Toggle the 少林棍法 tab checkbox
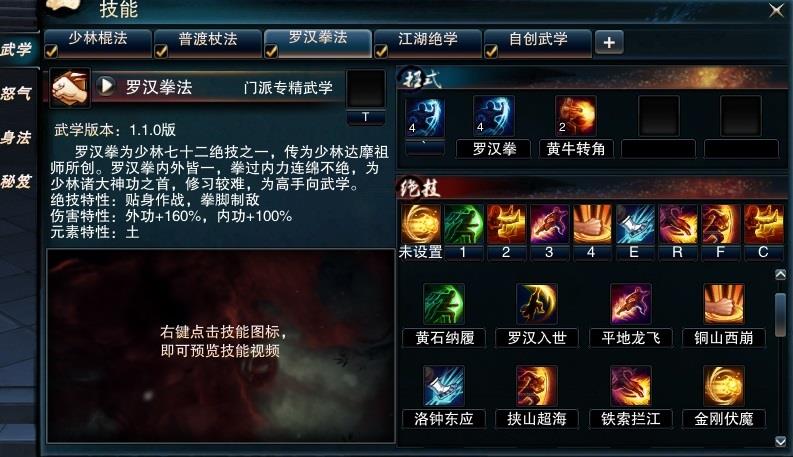This screenshot has height=457, width=793. point(51,51)
